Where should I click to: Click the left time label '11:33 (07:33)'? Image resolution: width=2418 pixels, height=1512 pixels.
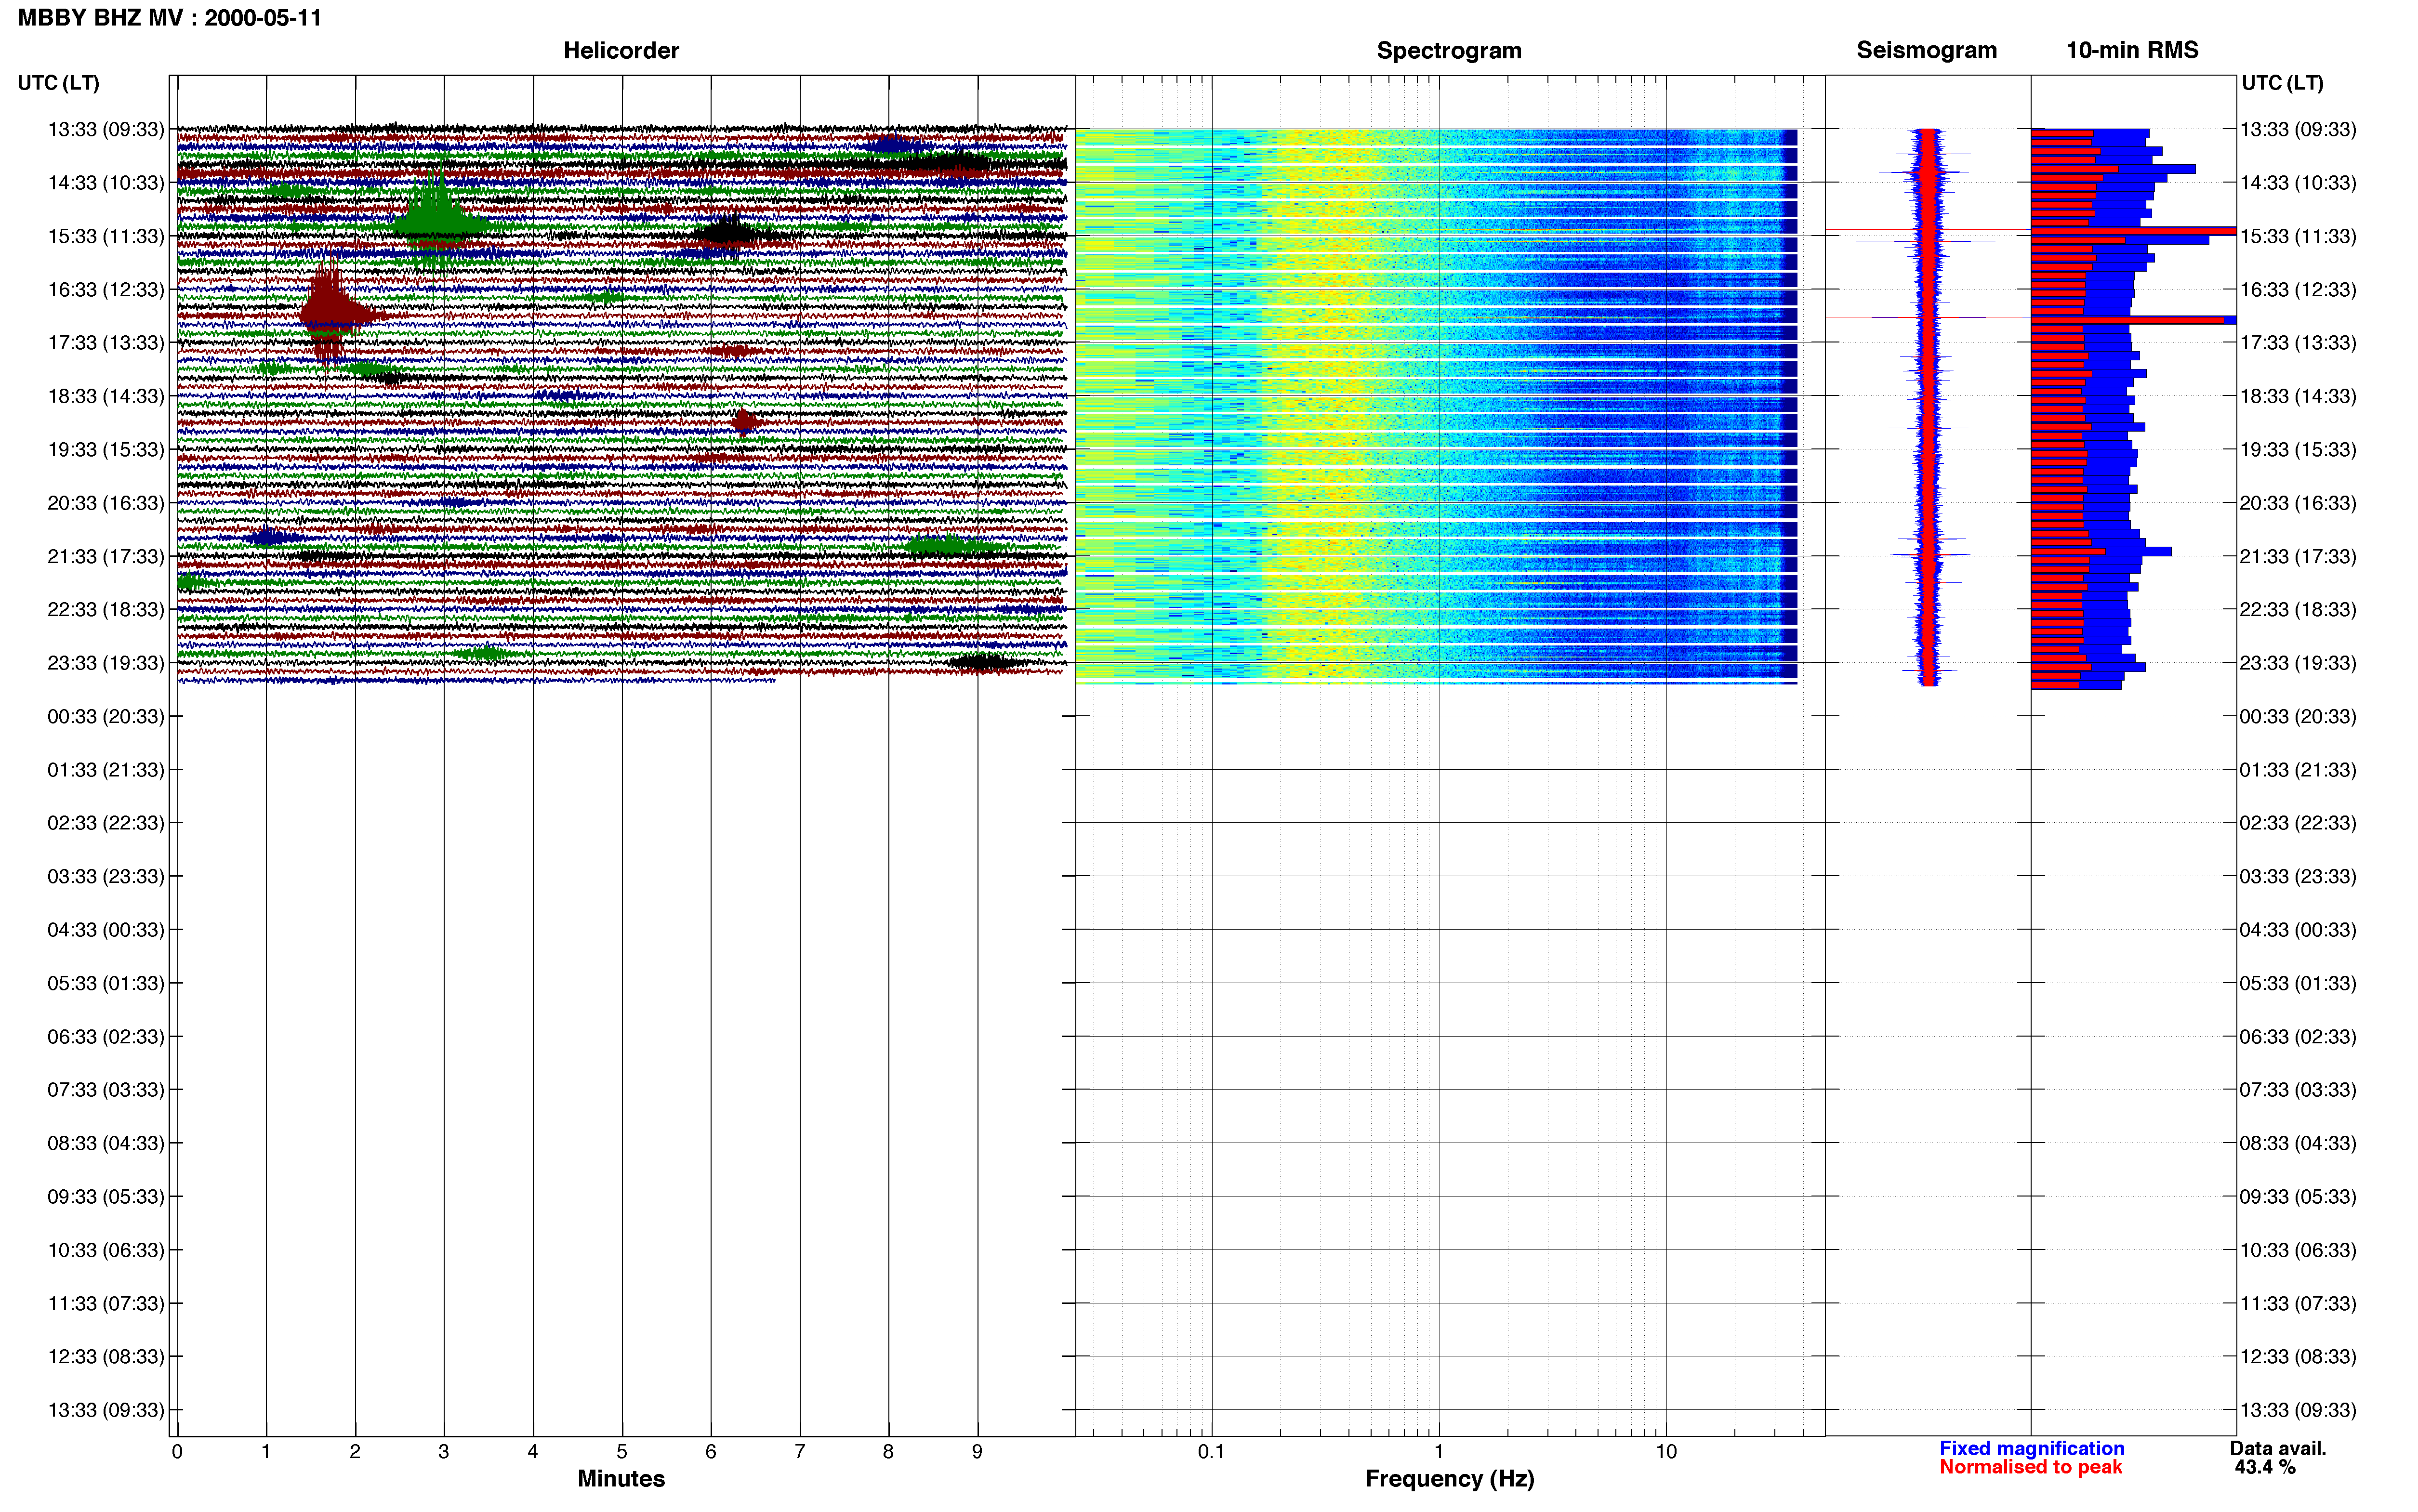106,1303
